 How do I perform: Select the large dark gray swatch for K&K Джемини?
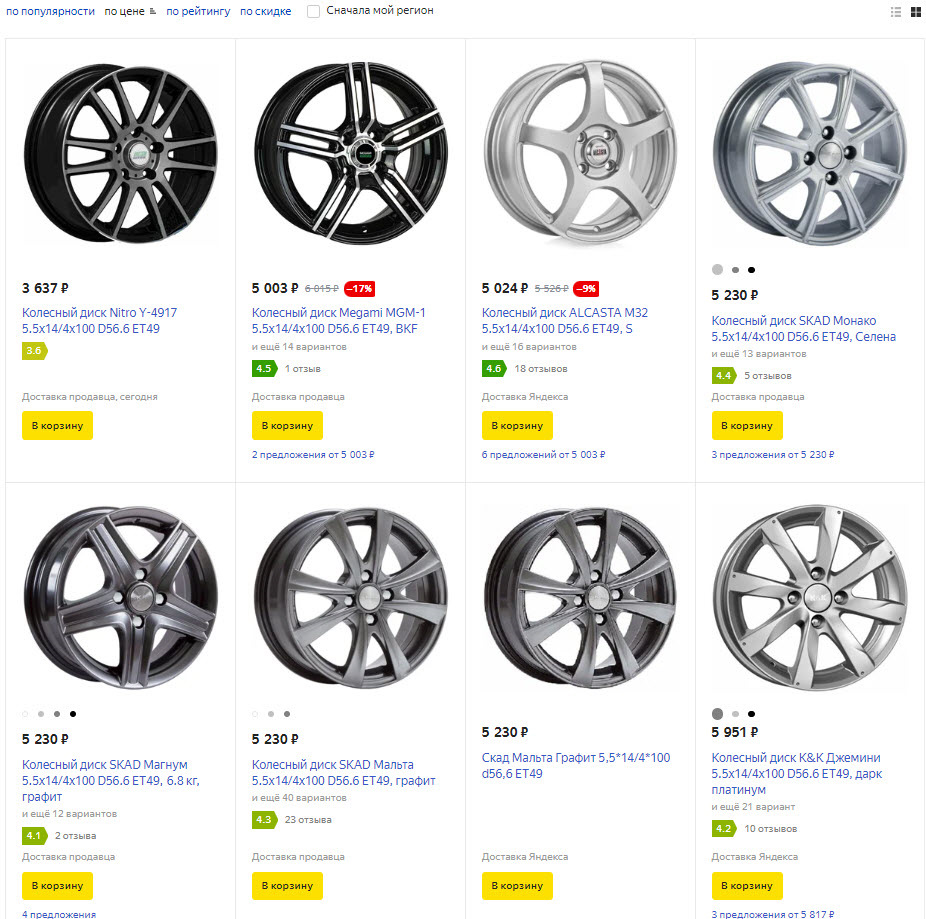tap(717, 714)
